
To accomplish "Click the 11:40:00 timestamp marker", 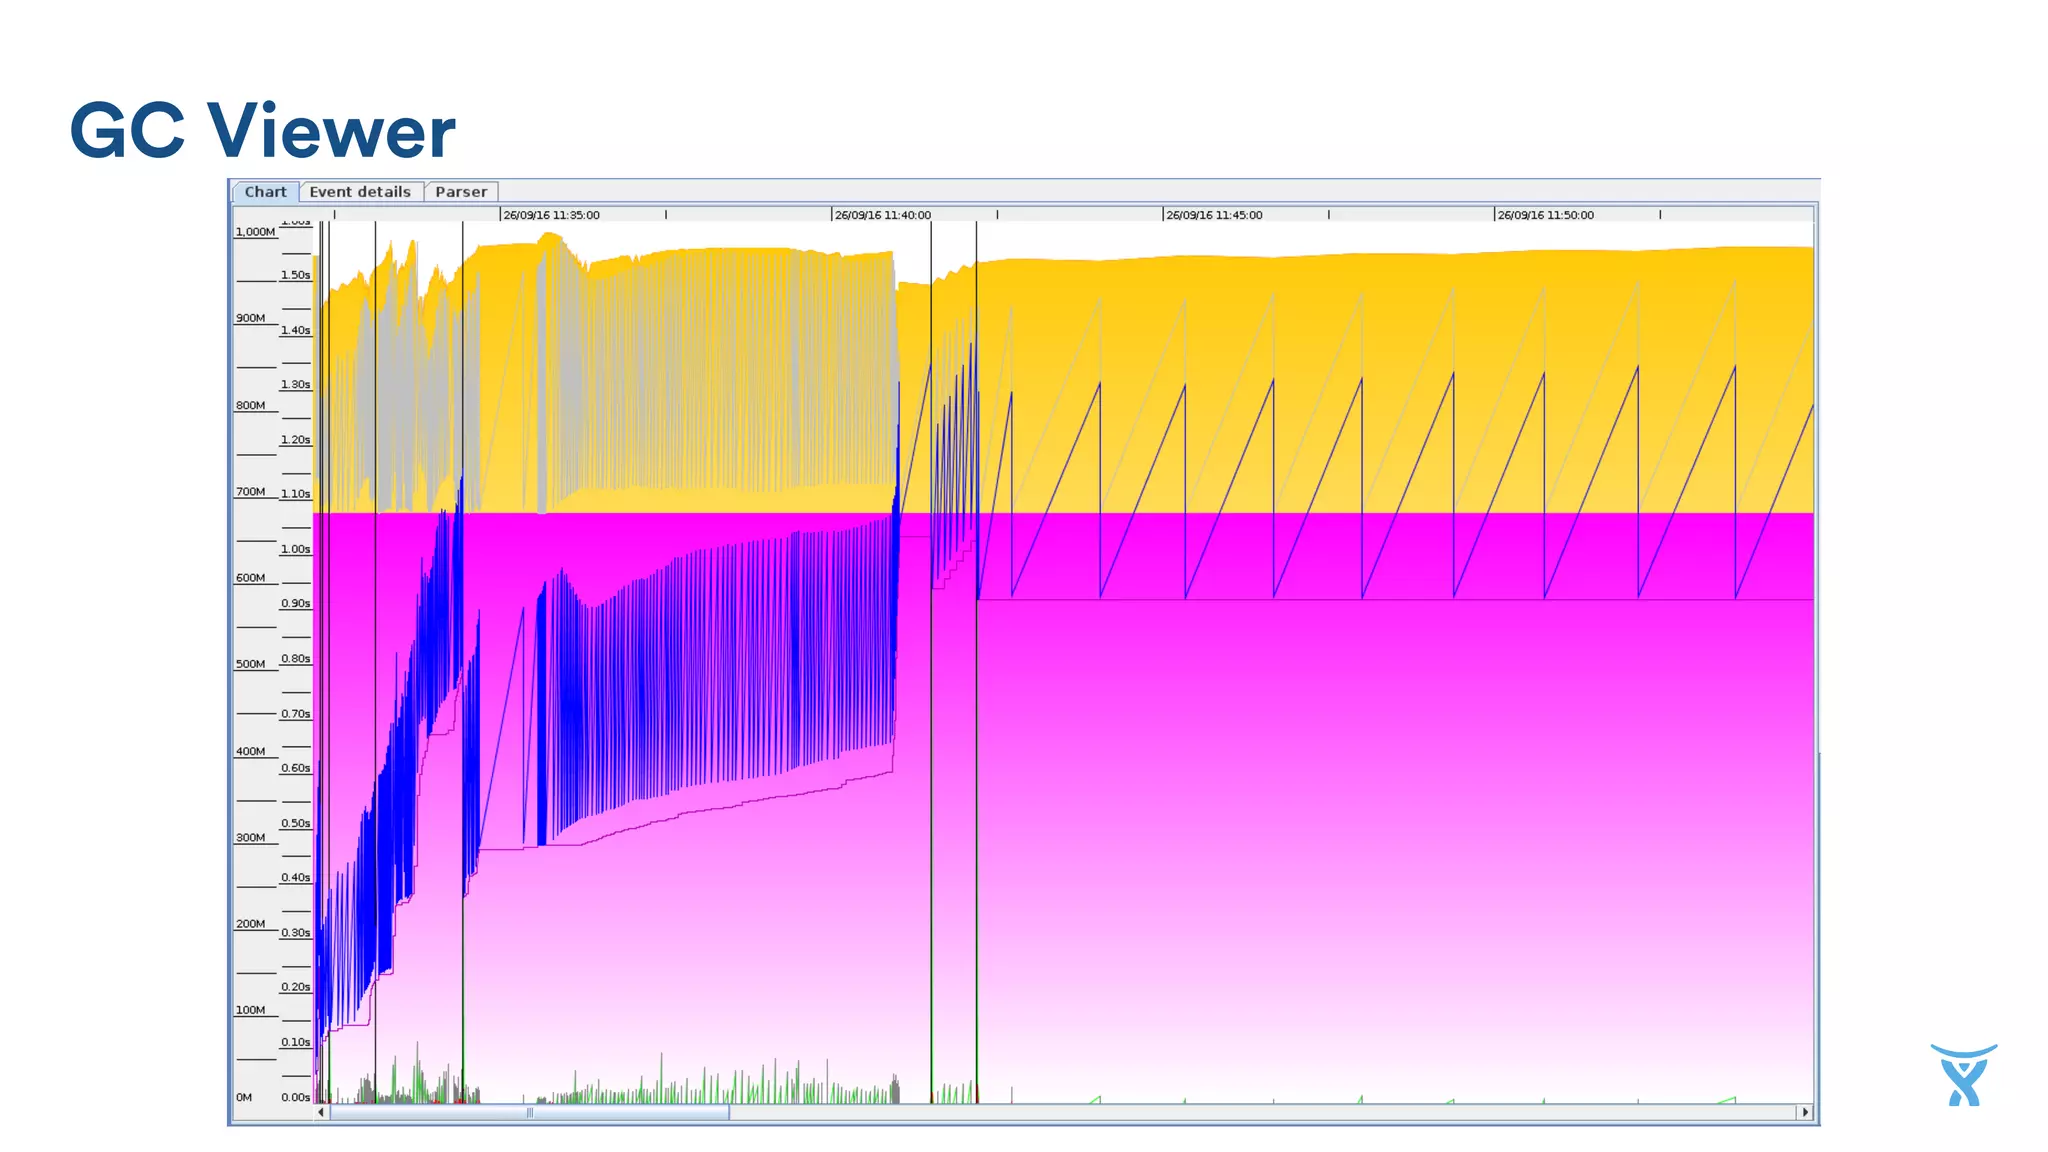I will (882, 215).
